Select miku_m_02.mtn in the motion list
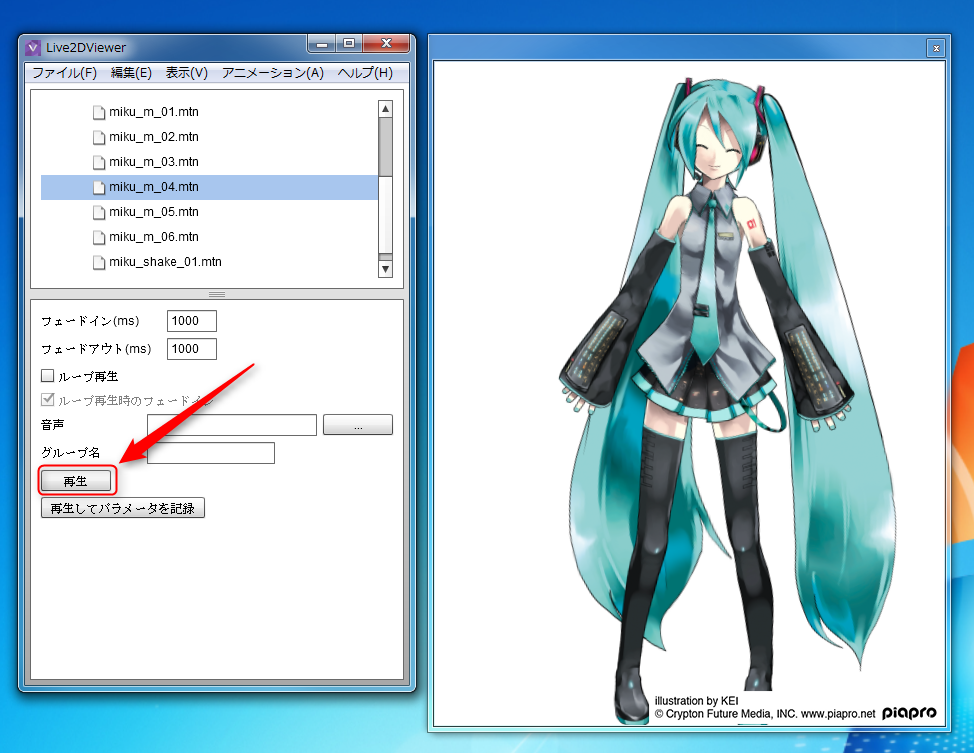Screen dimensions: 974x753 153,137
